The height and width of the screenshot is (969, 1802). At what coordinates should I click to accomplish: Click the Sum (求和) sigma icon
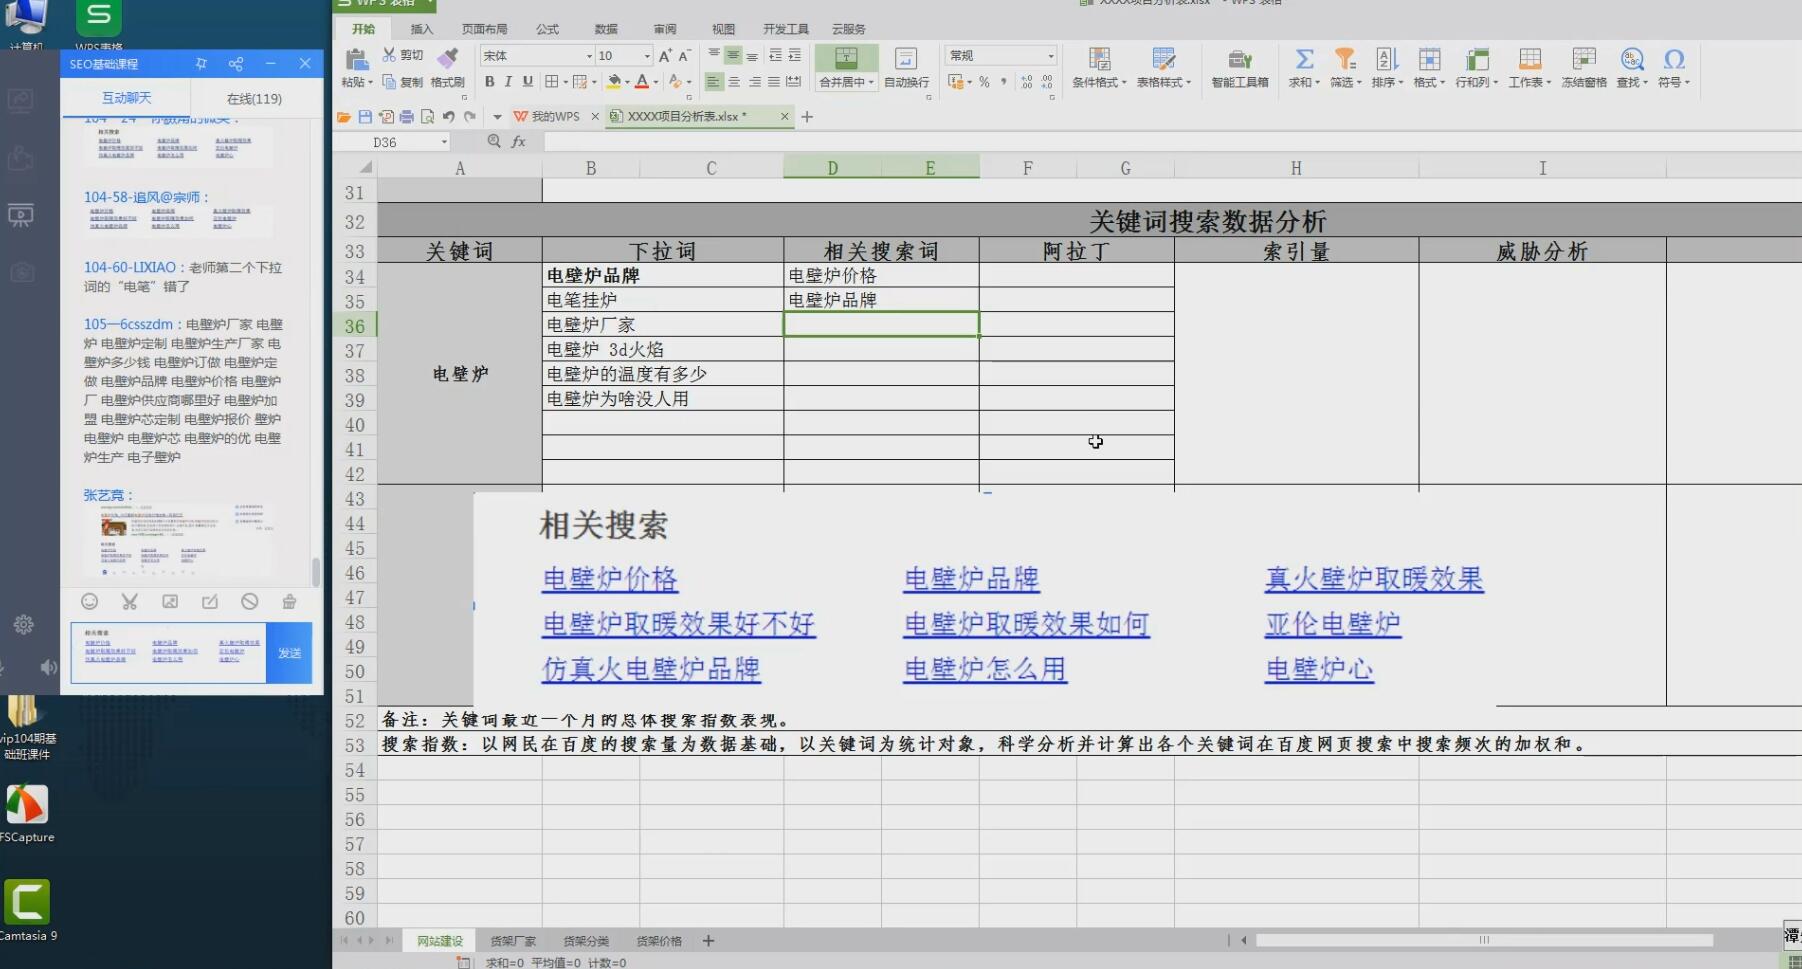pos(1304,59)
